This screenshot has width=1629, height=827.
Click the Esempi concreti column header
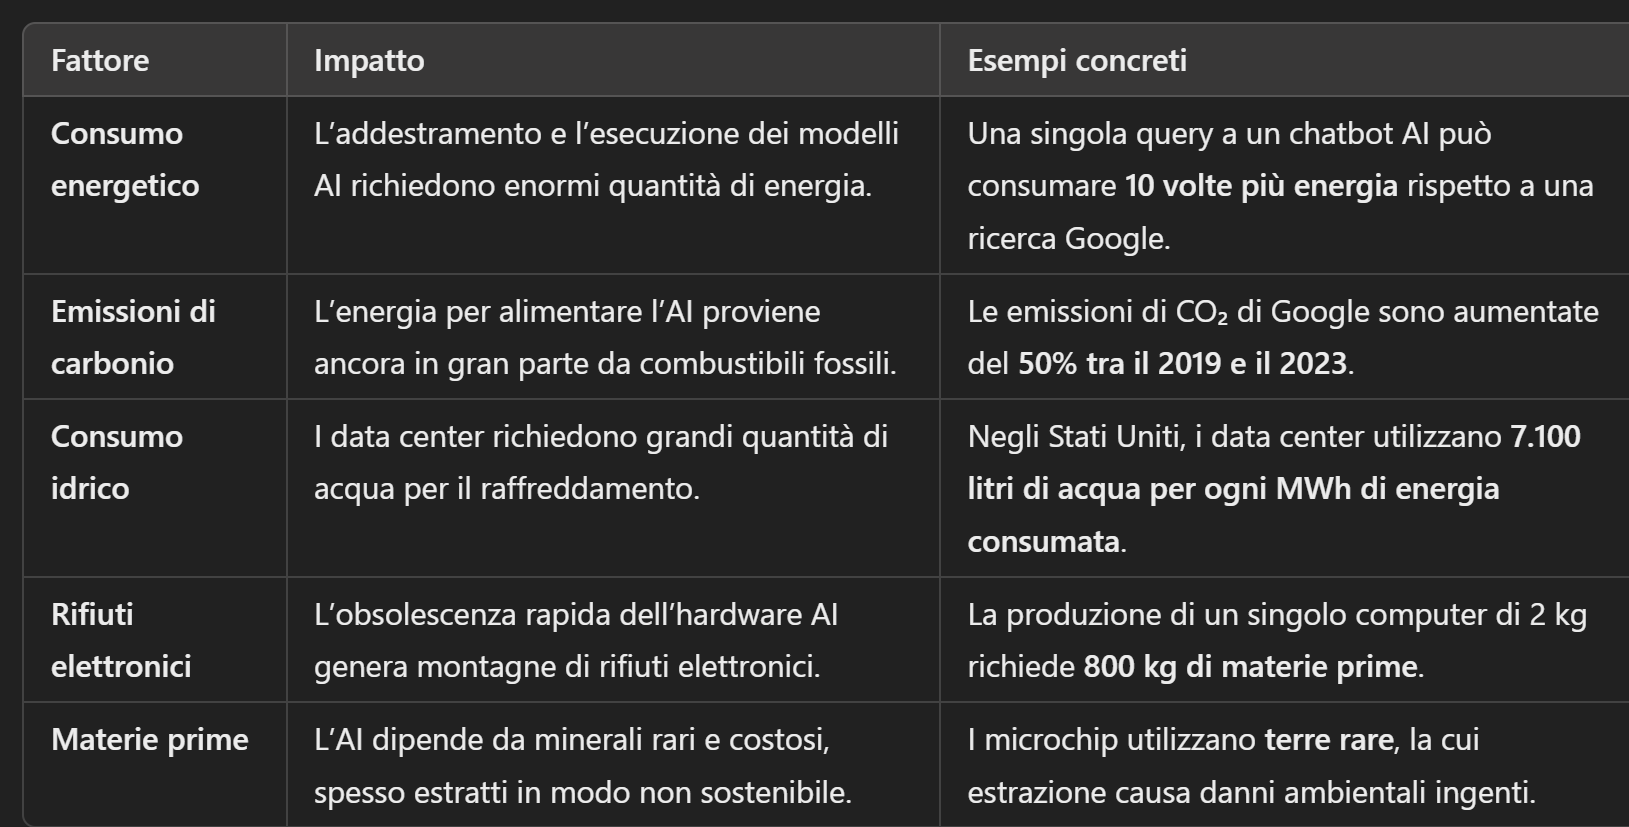1077,61
